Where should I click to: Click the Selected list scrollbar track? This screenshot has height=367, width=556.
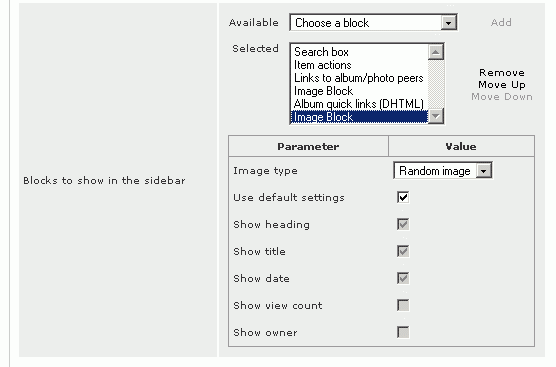(x=435, y=84)
